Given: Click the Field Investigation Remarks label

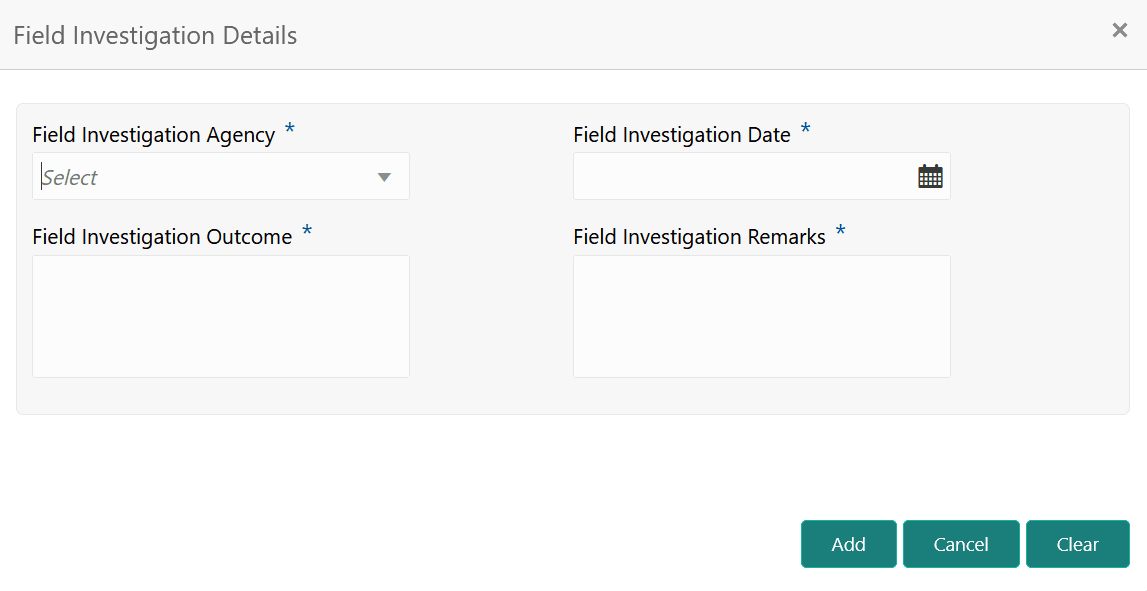Looking at the screenshot, I should coord(698,237).
